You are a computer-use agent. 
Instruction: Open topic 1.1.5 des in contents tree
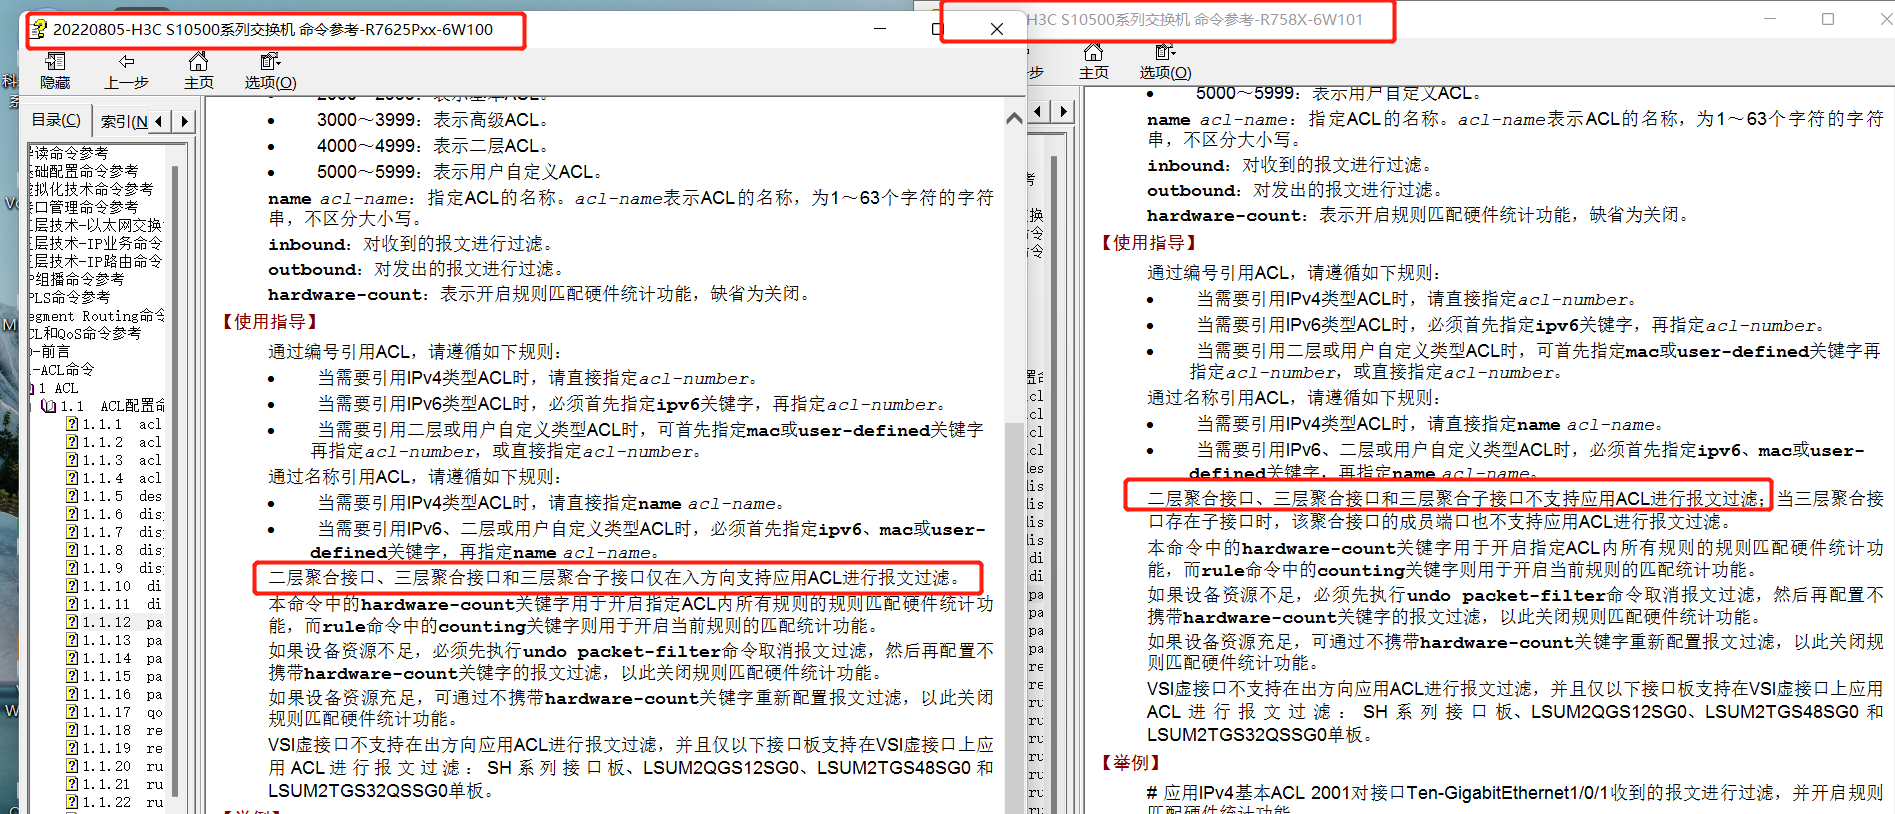pos(113,496)
